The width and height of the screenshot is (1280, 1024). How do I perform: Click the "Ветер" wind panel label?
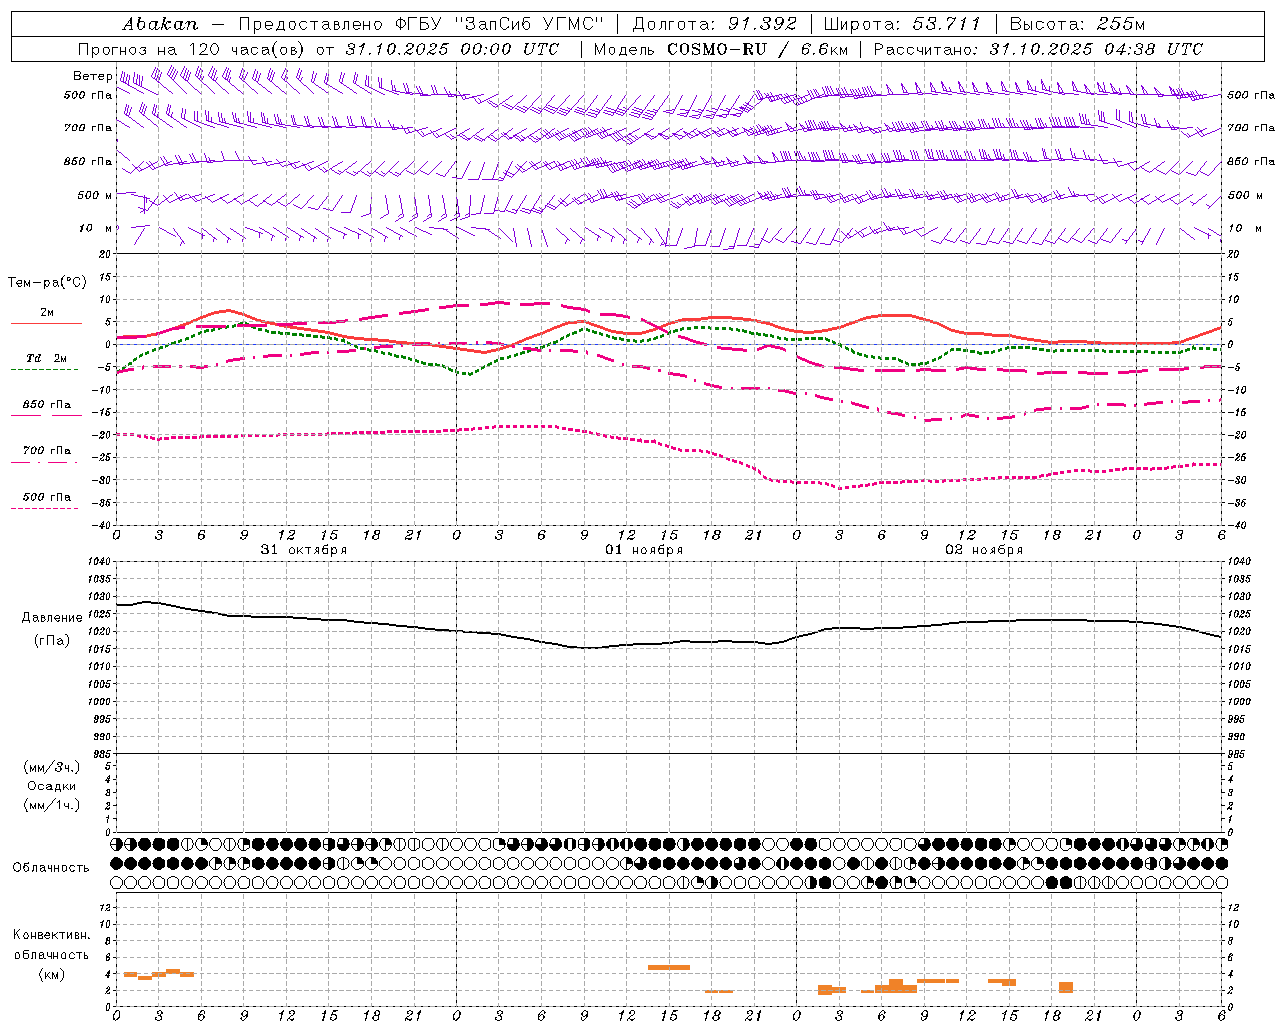(x=92, y=76)
